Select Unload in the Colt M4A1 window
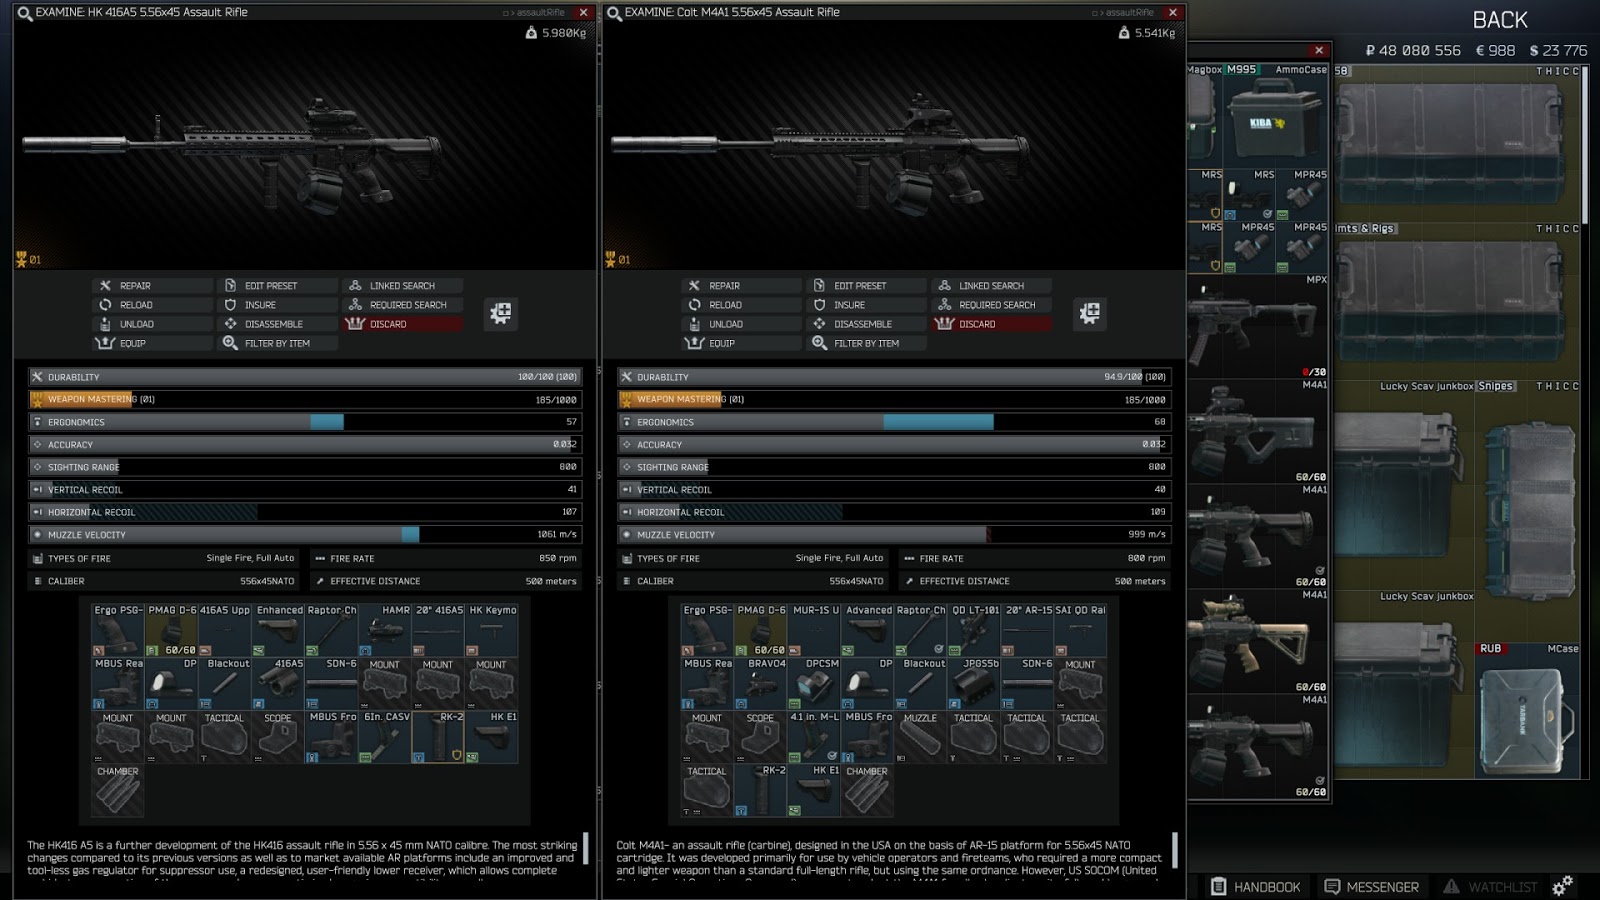The height and width of the screenshot is (900, 1600). (741, 324)
